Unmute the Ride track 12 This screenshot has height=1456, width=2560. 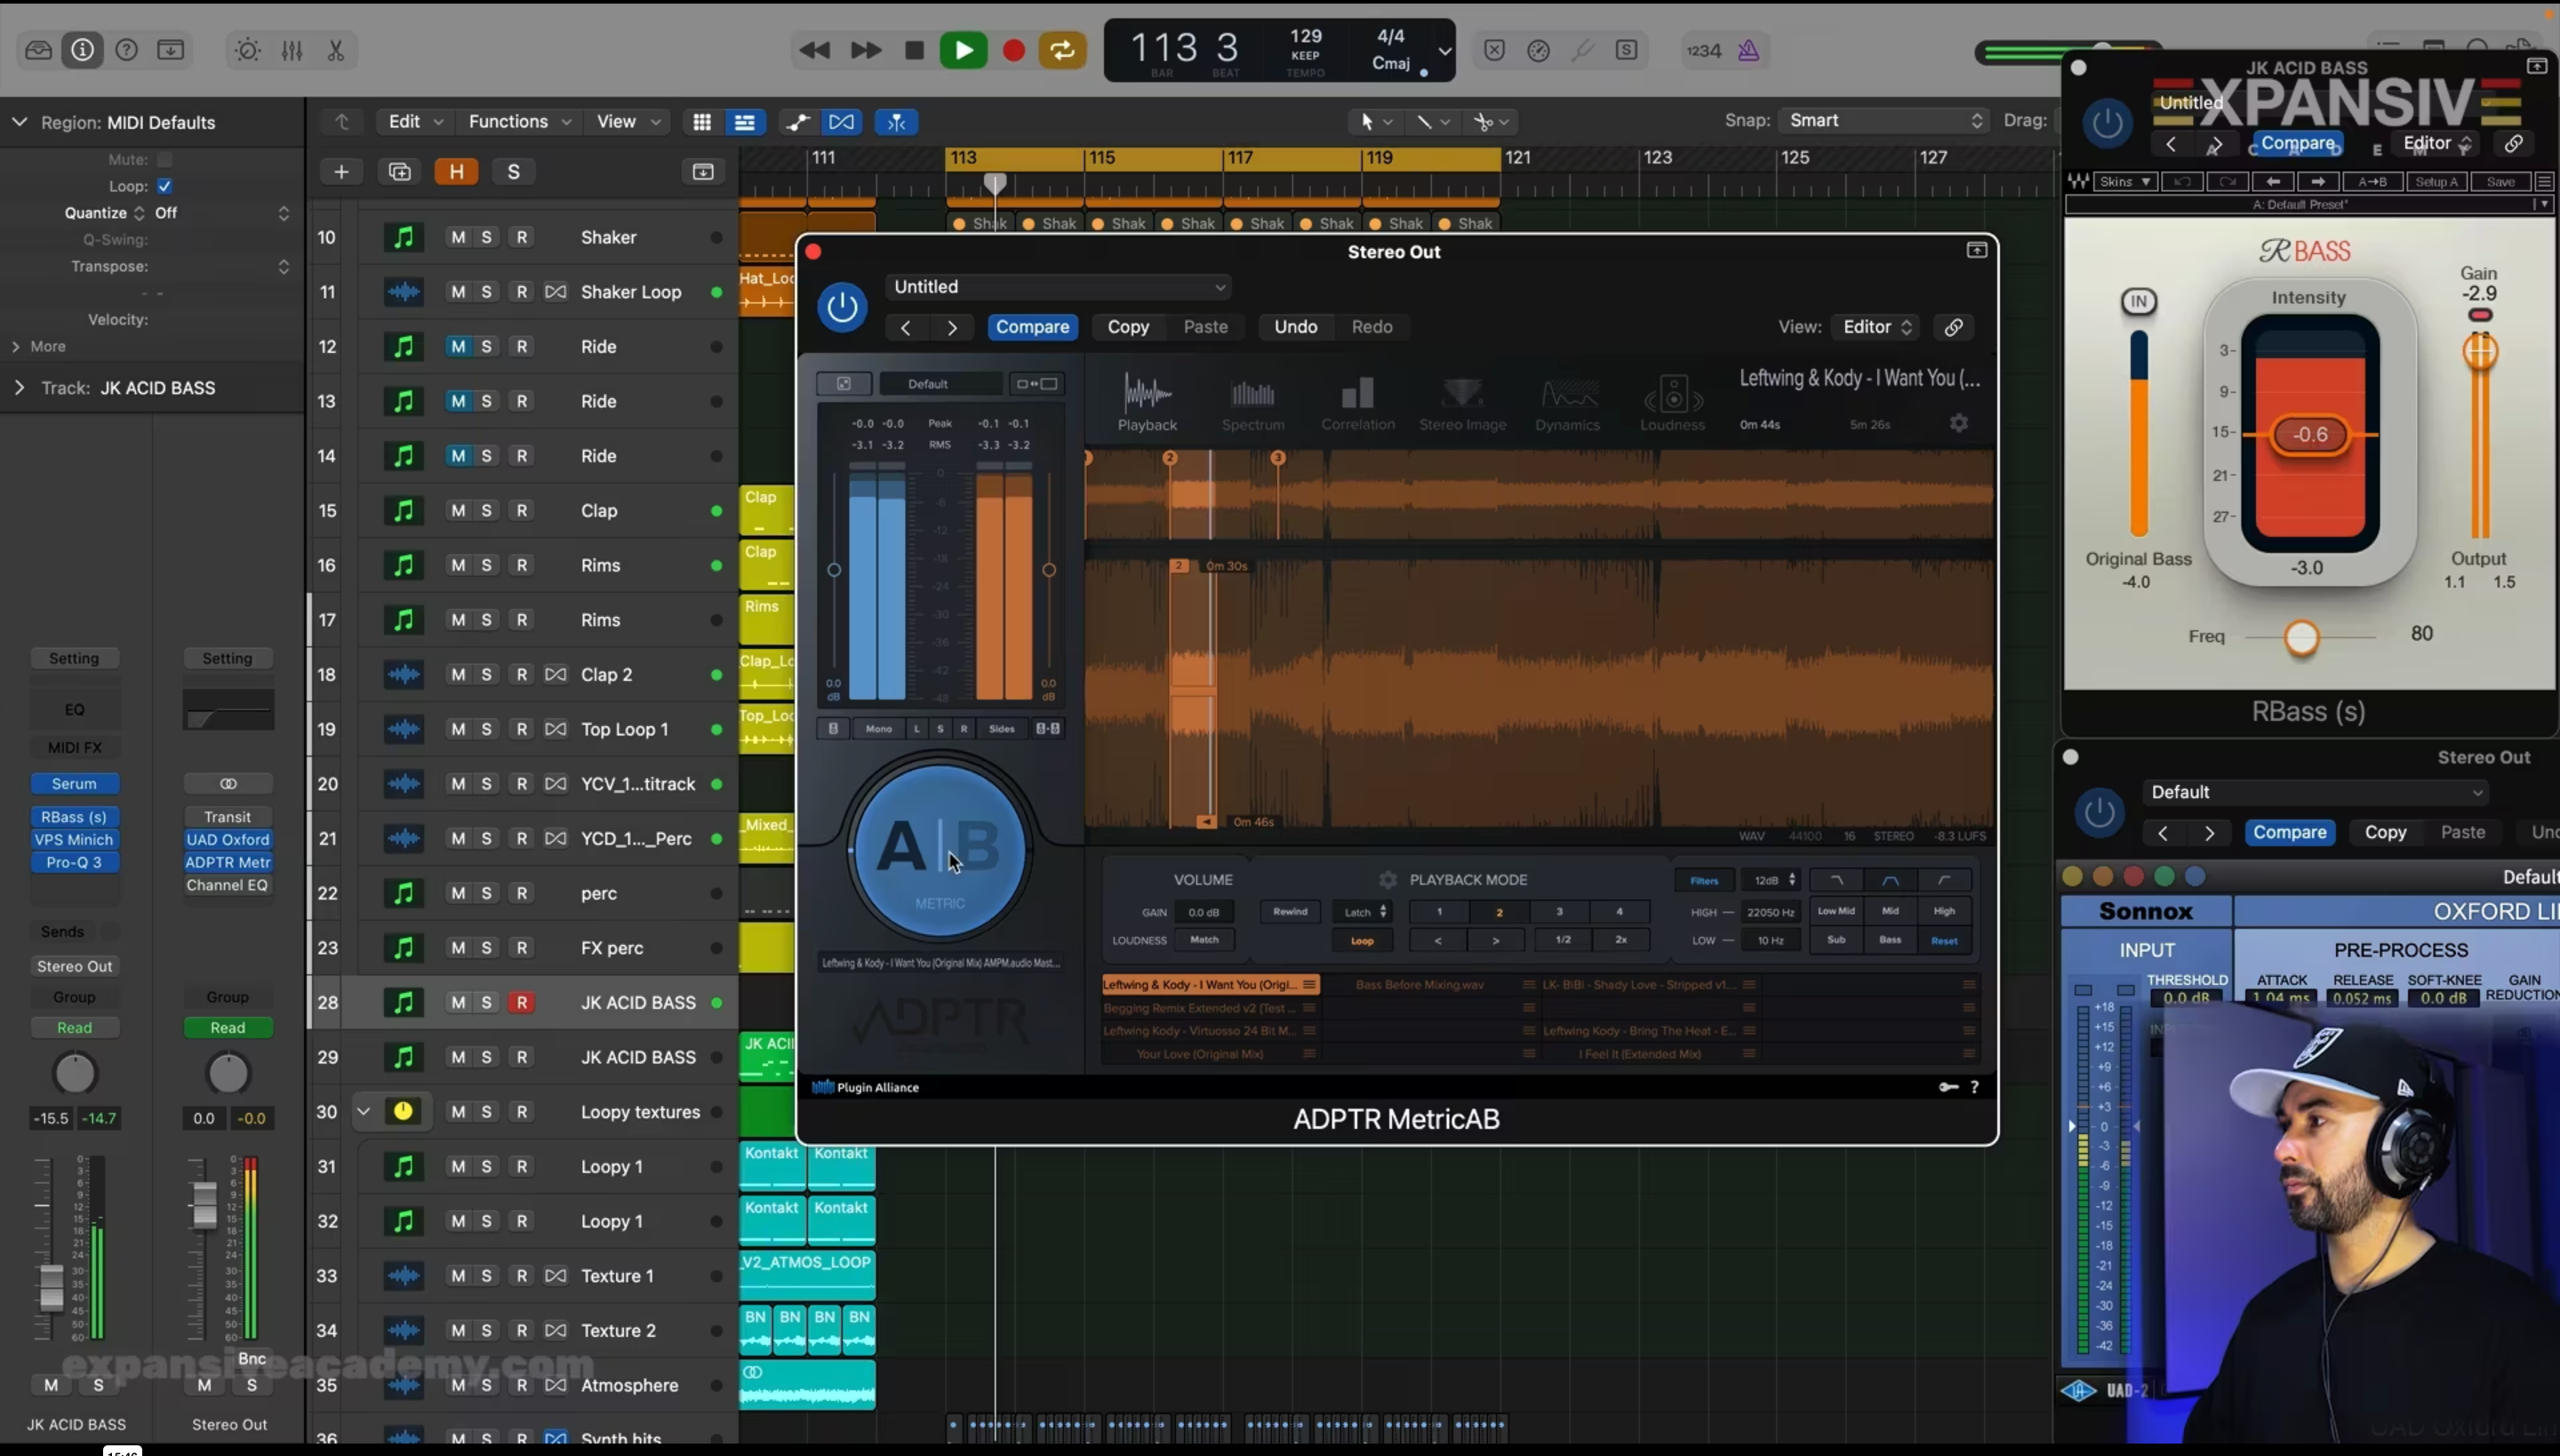pos(458,346)
